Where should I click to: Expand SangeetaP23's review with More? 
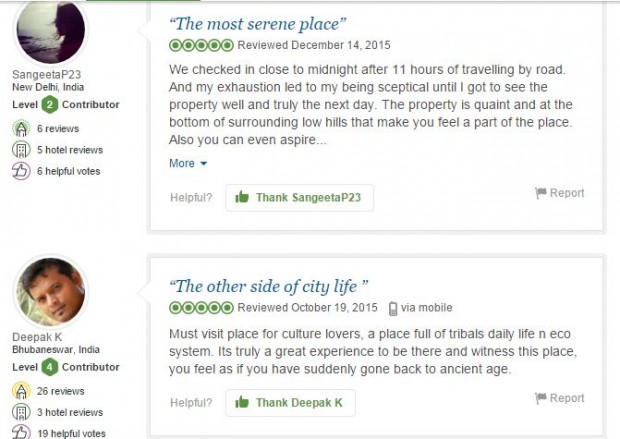[188, 163]
